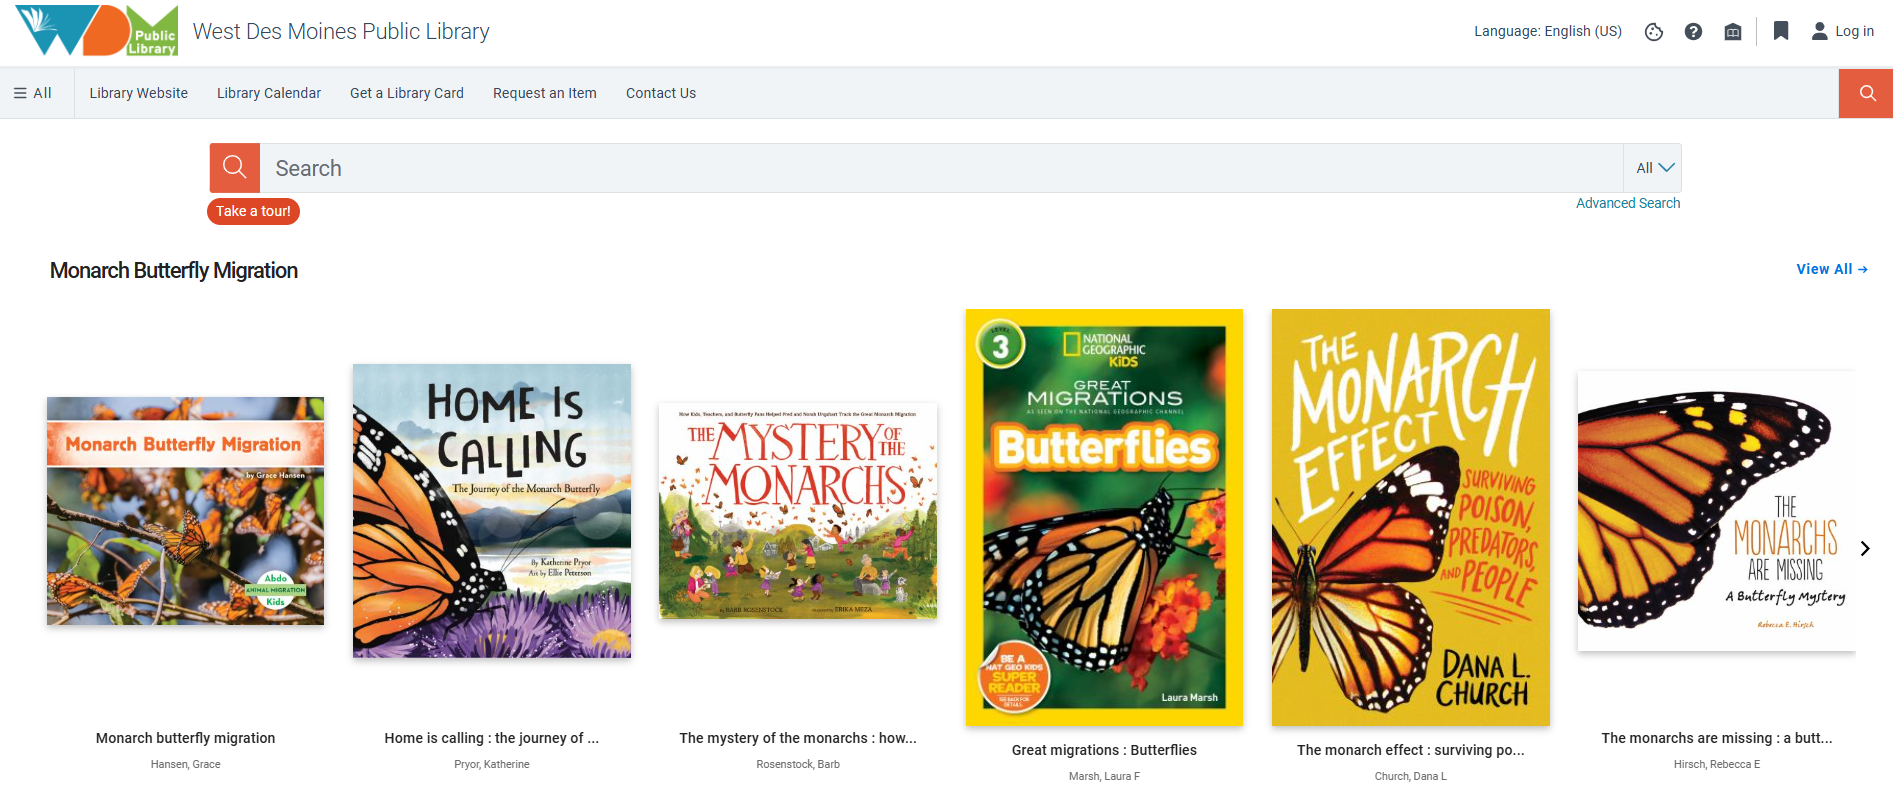Click the West Des Moines Public Library logo
The image size is (1893, 798).
pos(97,31)
